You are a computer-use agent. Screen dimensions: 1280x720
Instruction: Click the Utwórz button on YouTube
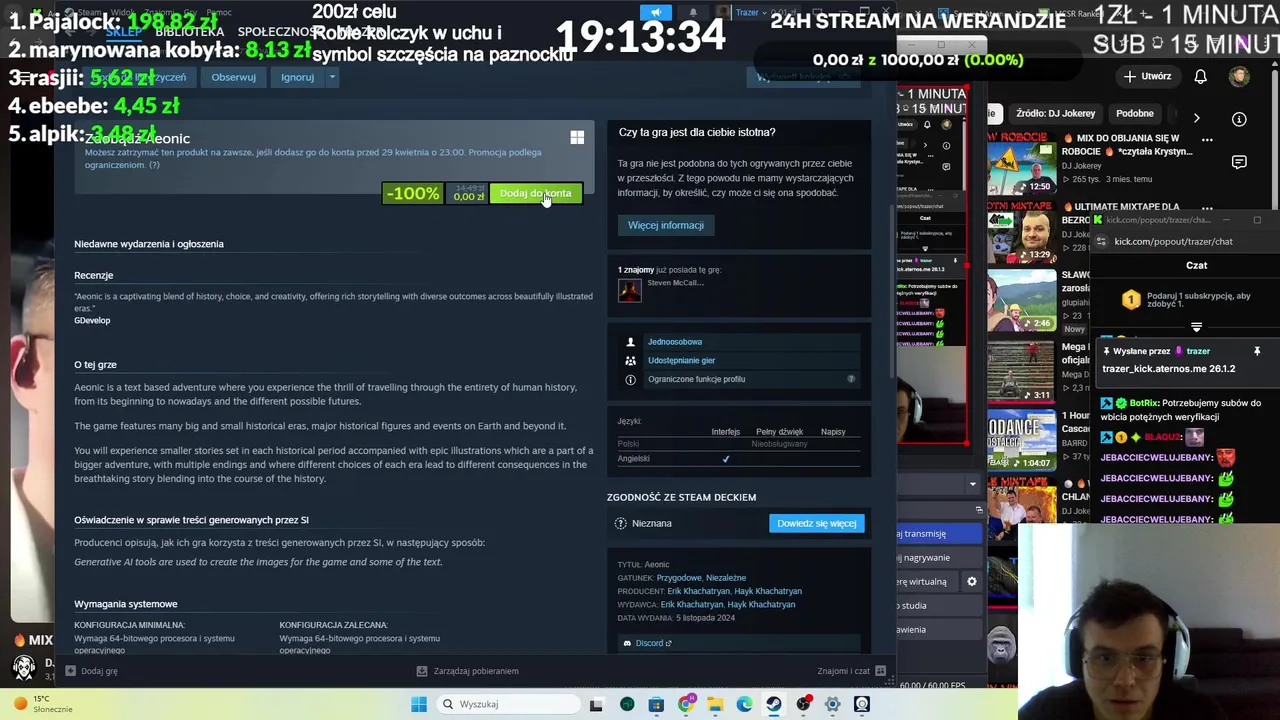click(1147, 76)
